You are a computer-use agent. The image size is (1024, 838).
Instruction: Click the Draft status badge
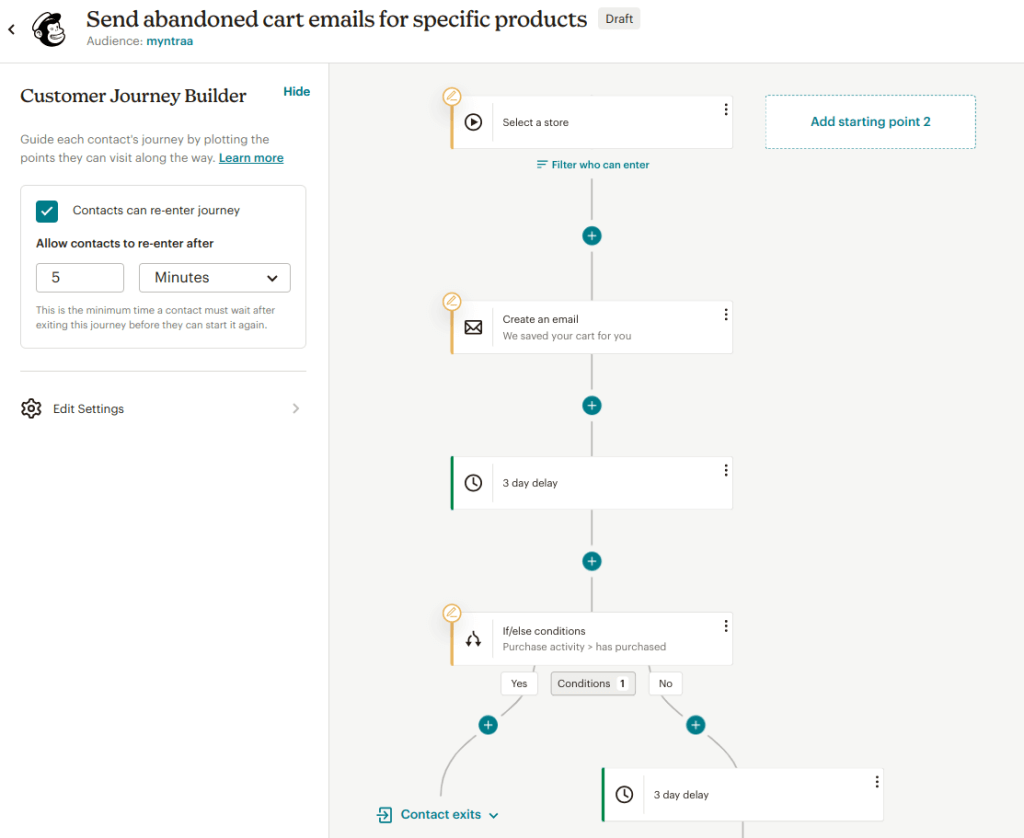point(619,19)
